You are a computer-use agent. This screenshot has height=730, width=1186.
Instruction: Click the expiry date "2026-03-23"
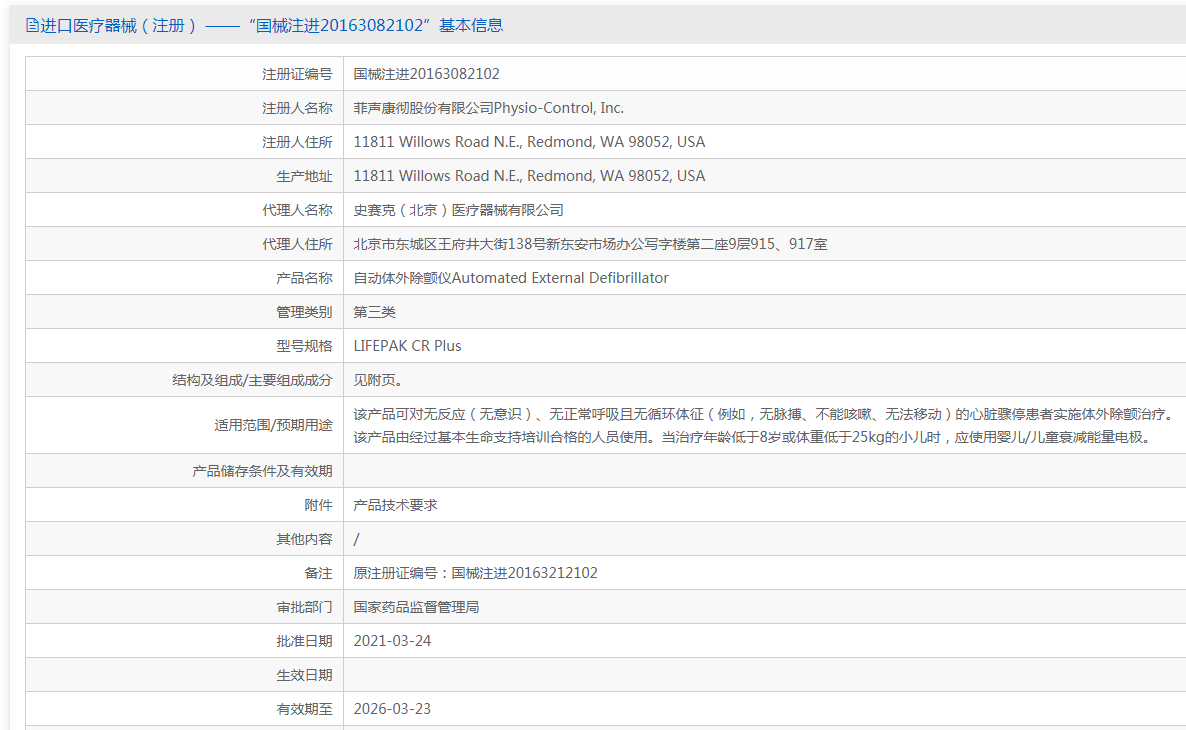point(393,710)
